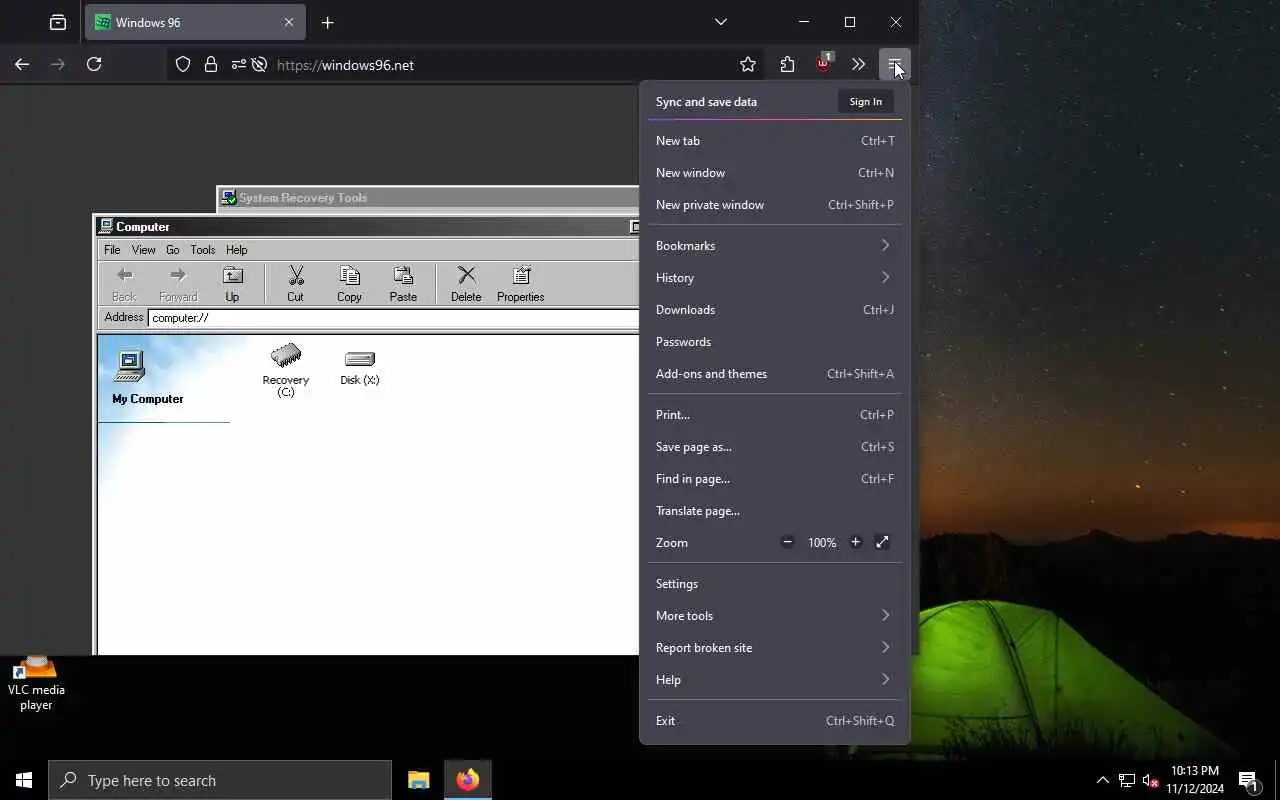Screen dimensions: 1280x800
Task: Click the computer:// address field
Action: pos(393,318)
